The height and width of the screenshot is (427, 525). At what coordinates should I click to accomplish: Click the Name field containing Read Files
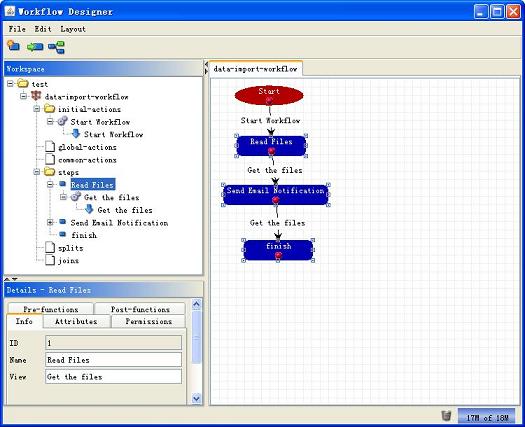click(x=114, y=360)
